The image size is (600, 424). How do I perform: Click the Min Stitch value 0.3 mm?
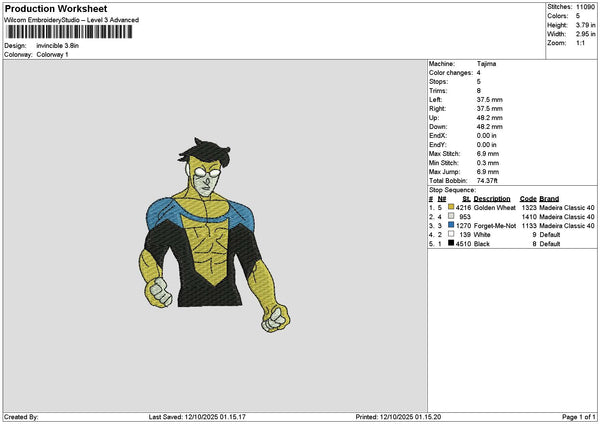tap(488, 163)
